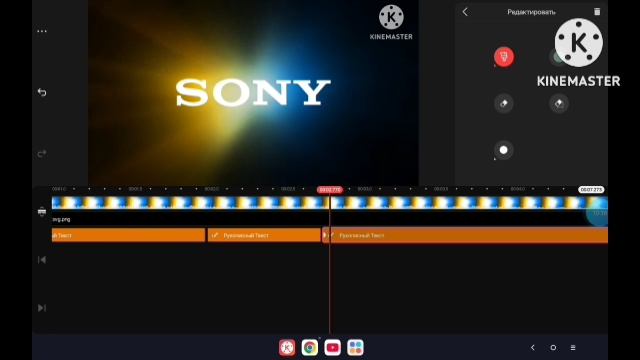
Task: Open the apps grid from the dock
Action: click(x=355, y=347)
